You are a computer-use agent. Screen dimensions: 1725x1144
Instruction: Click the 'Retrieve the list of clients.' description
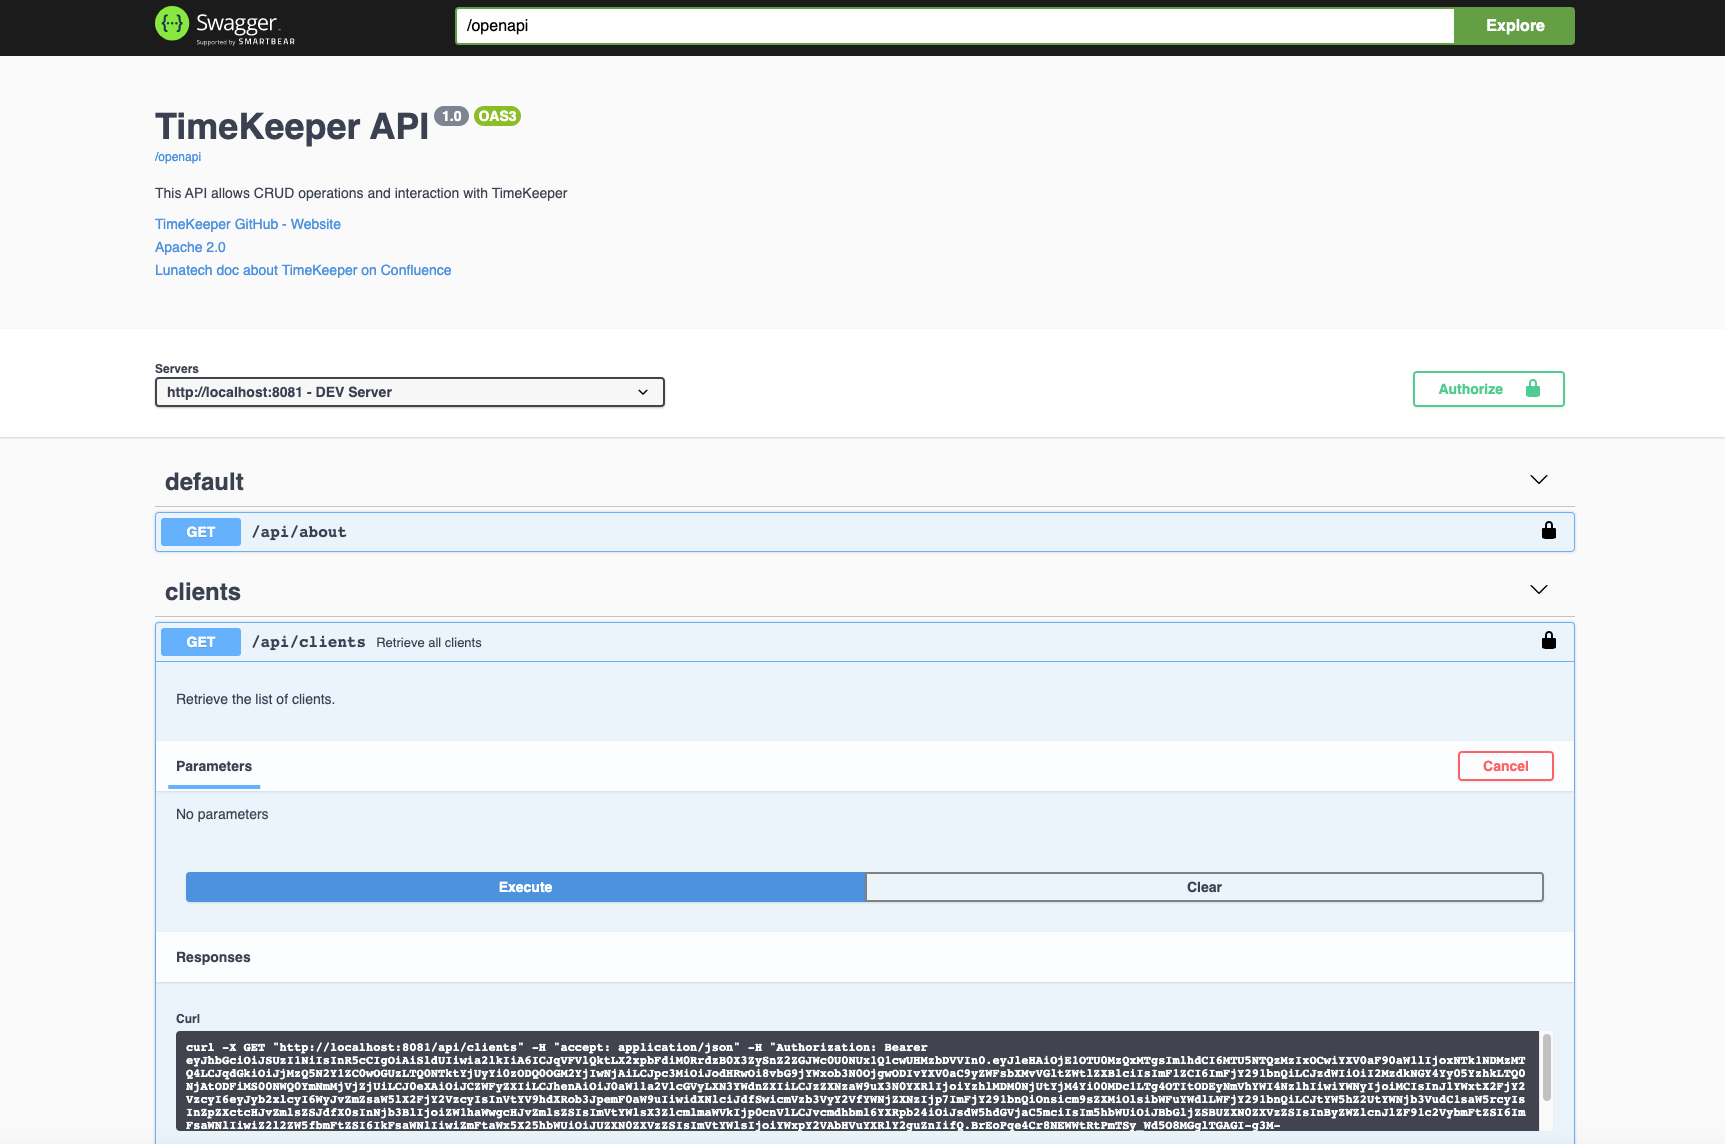coord(255,699)
